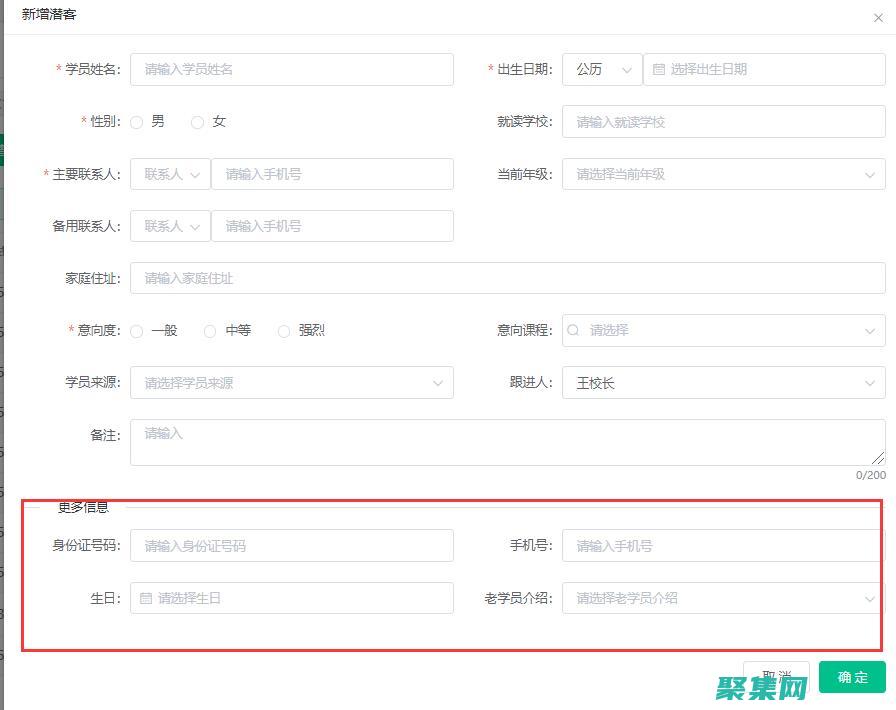Expand the 联系人 dropdown for 主要联系人
The height and width of the screenshot is (710, 896).
coord(168,173)
